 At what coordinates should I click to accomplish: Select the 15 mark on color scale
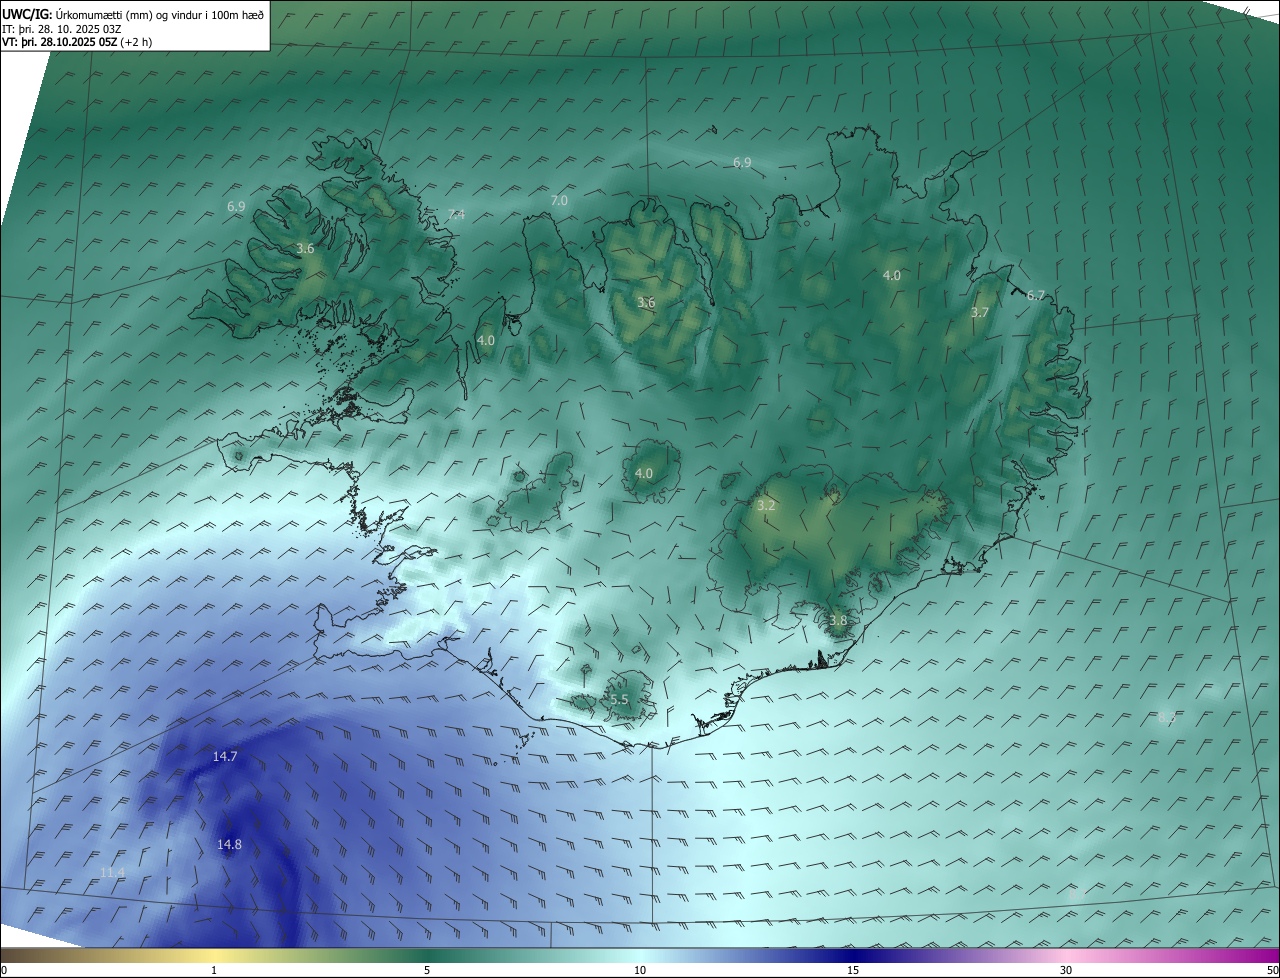tap(853, 970)
